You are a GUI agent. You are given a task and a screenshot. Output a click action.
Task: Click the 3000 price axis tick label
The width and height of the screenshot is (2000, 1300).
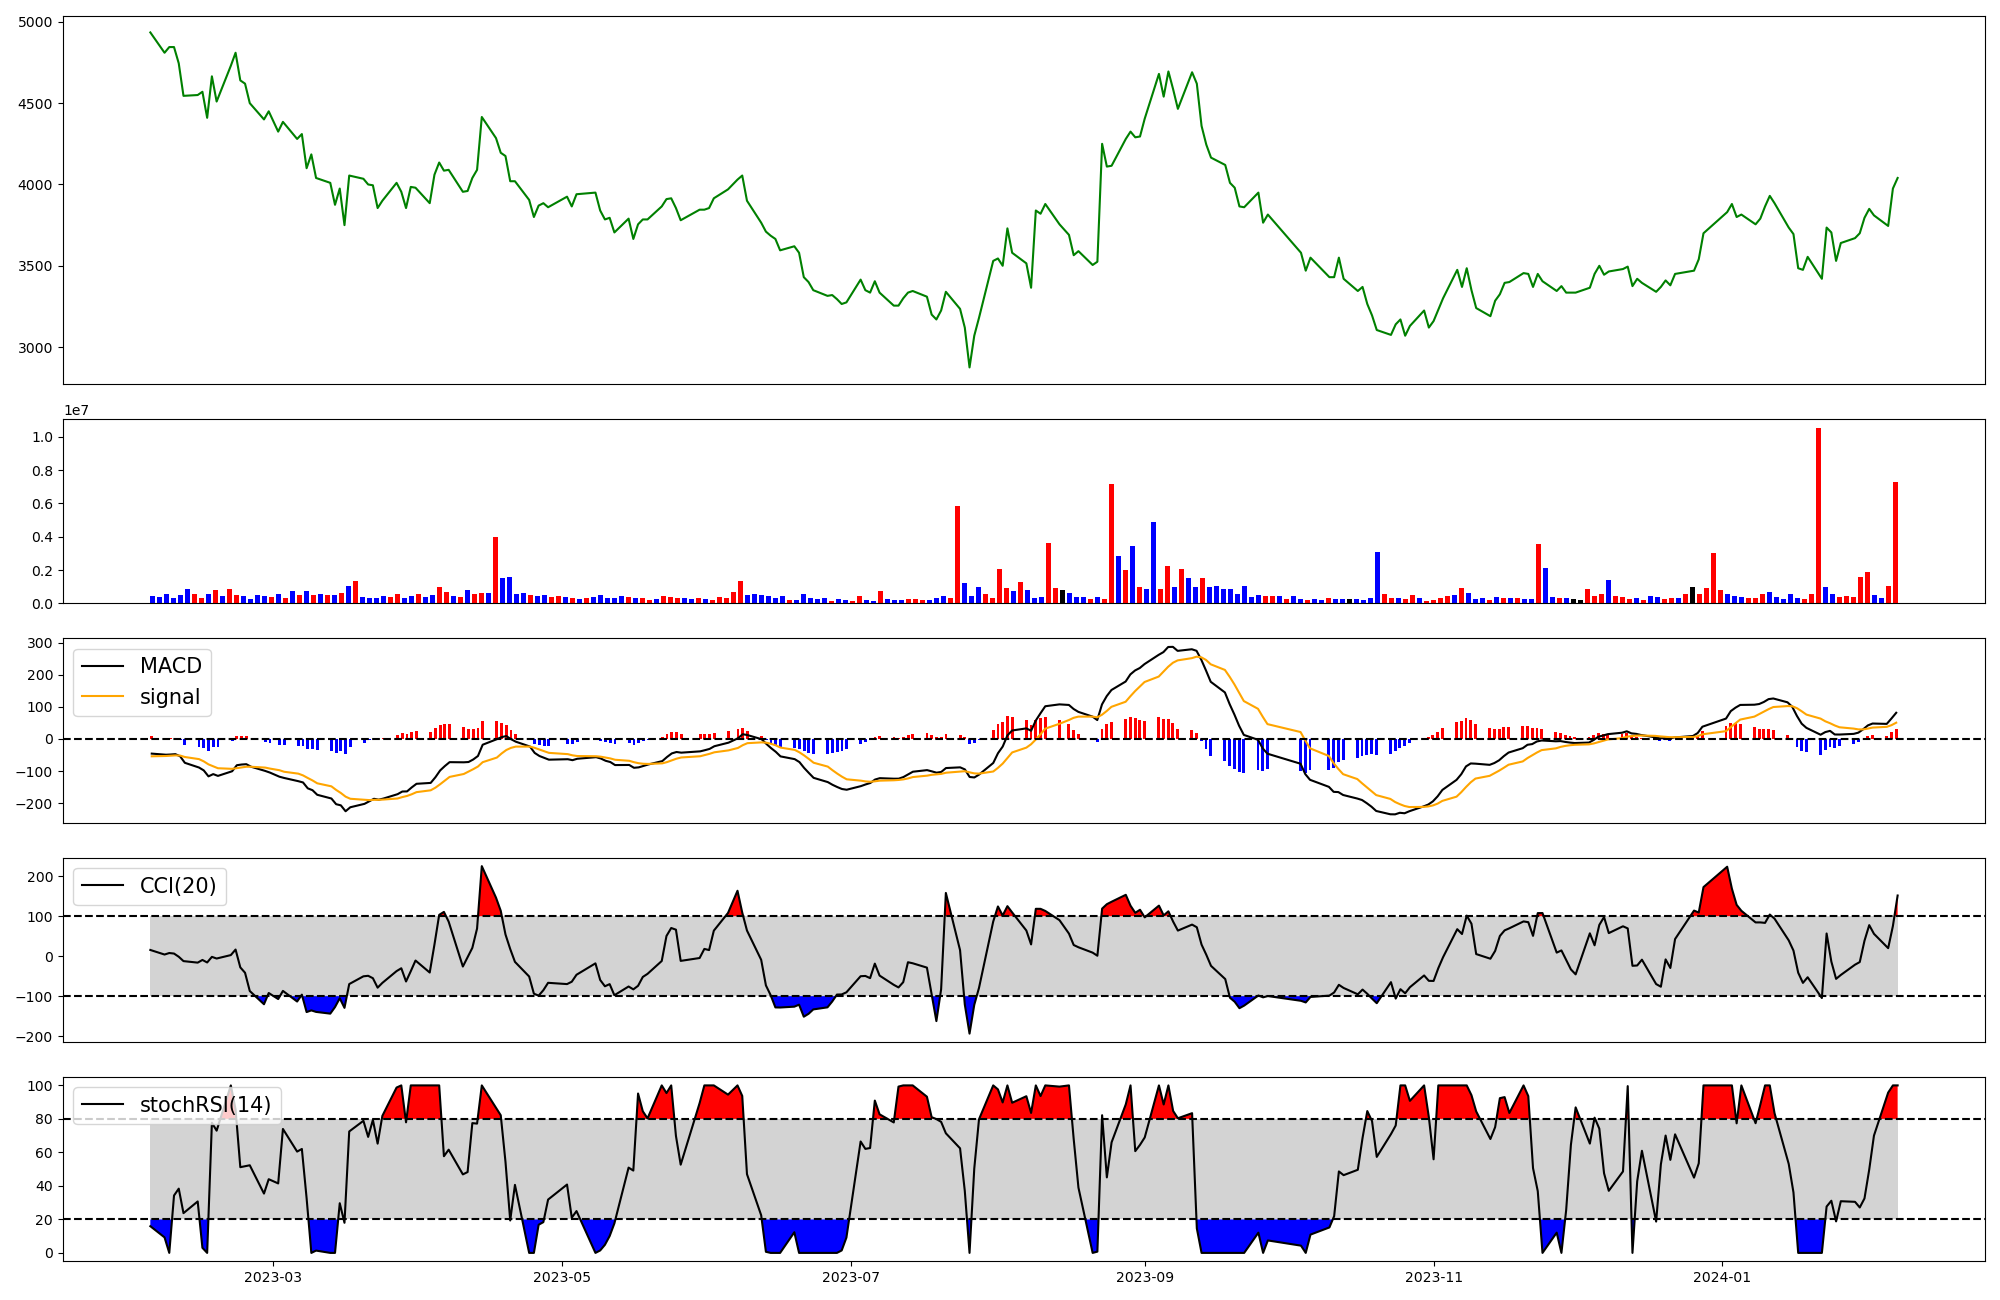(37, 348)
